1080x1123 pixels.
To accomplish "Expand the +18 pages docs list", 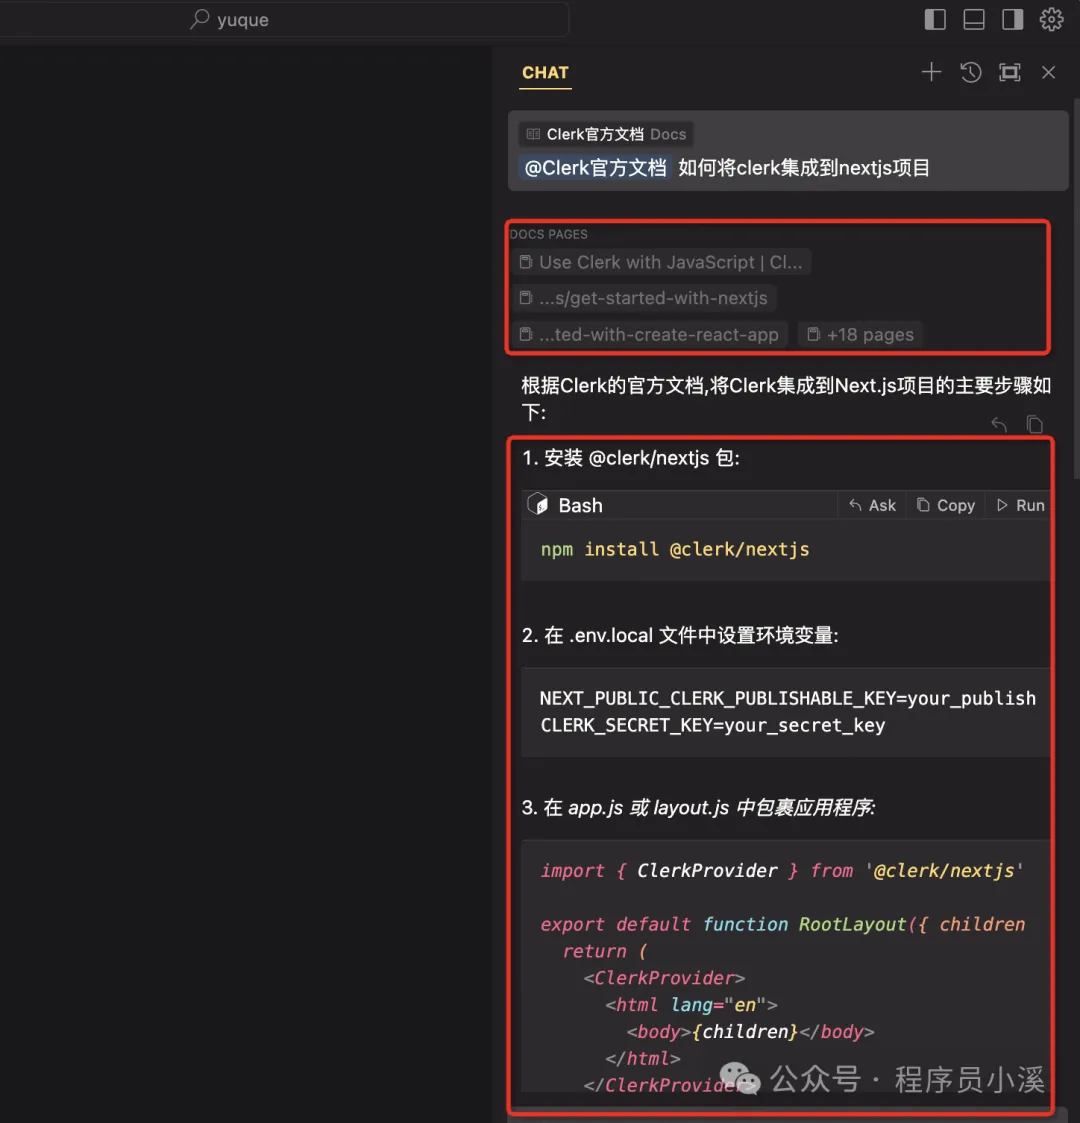I will [859, 334].
